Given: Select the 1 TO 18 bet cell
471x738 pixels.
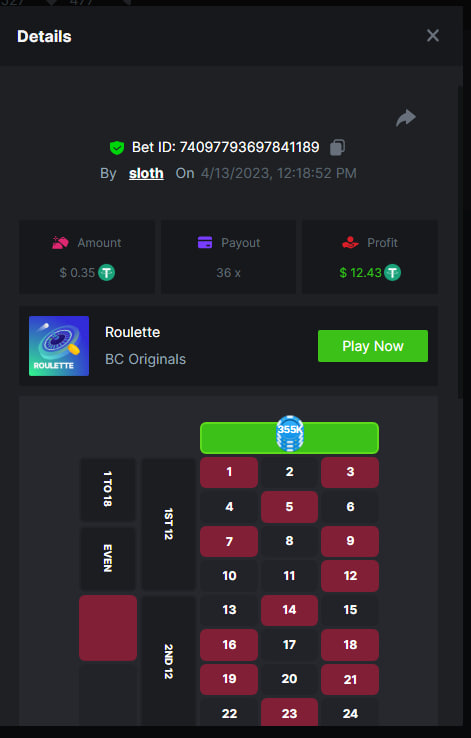Looking at the screenshot, I should pyautogui.click(x=108, y=489).
